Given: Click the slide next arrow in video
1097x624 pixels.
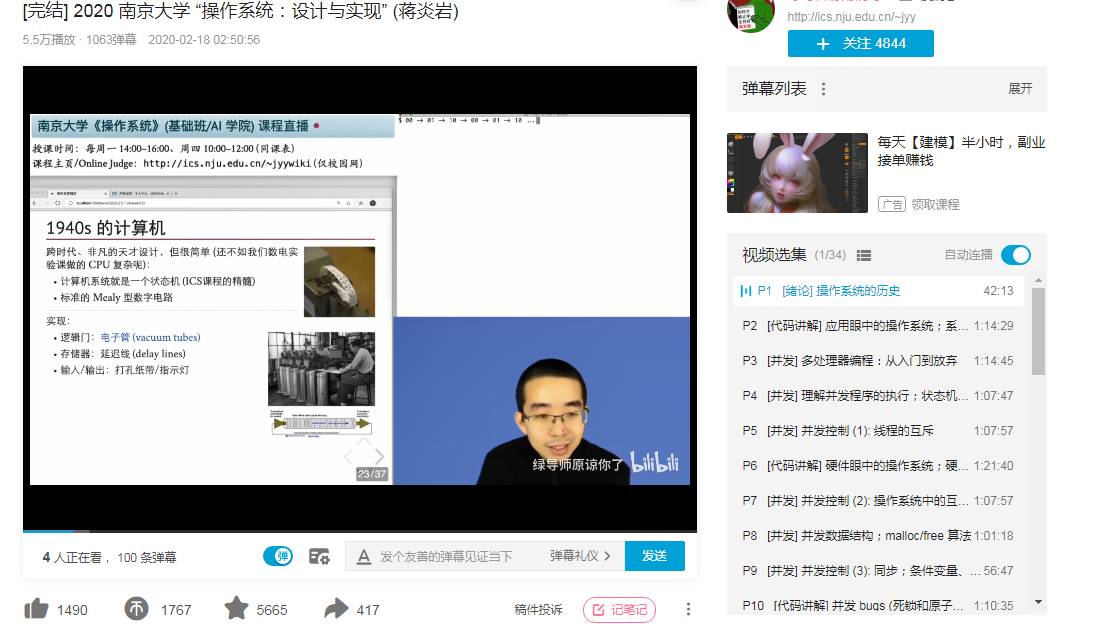Looking at the screenshot, I should point(378,457).
